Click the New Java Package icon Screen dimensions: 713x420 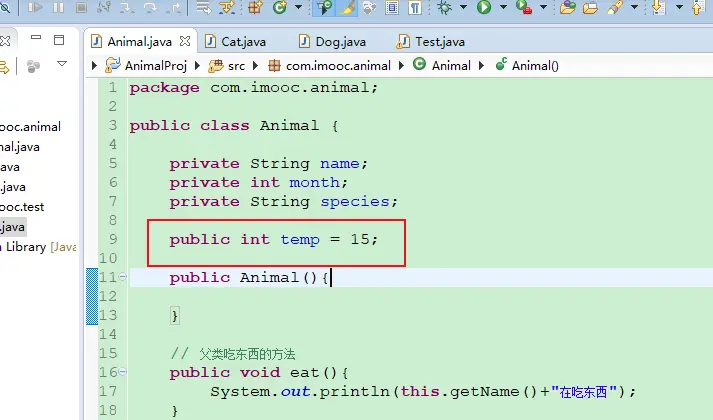click(x=256, y=7)
